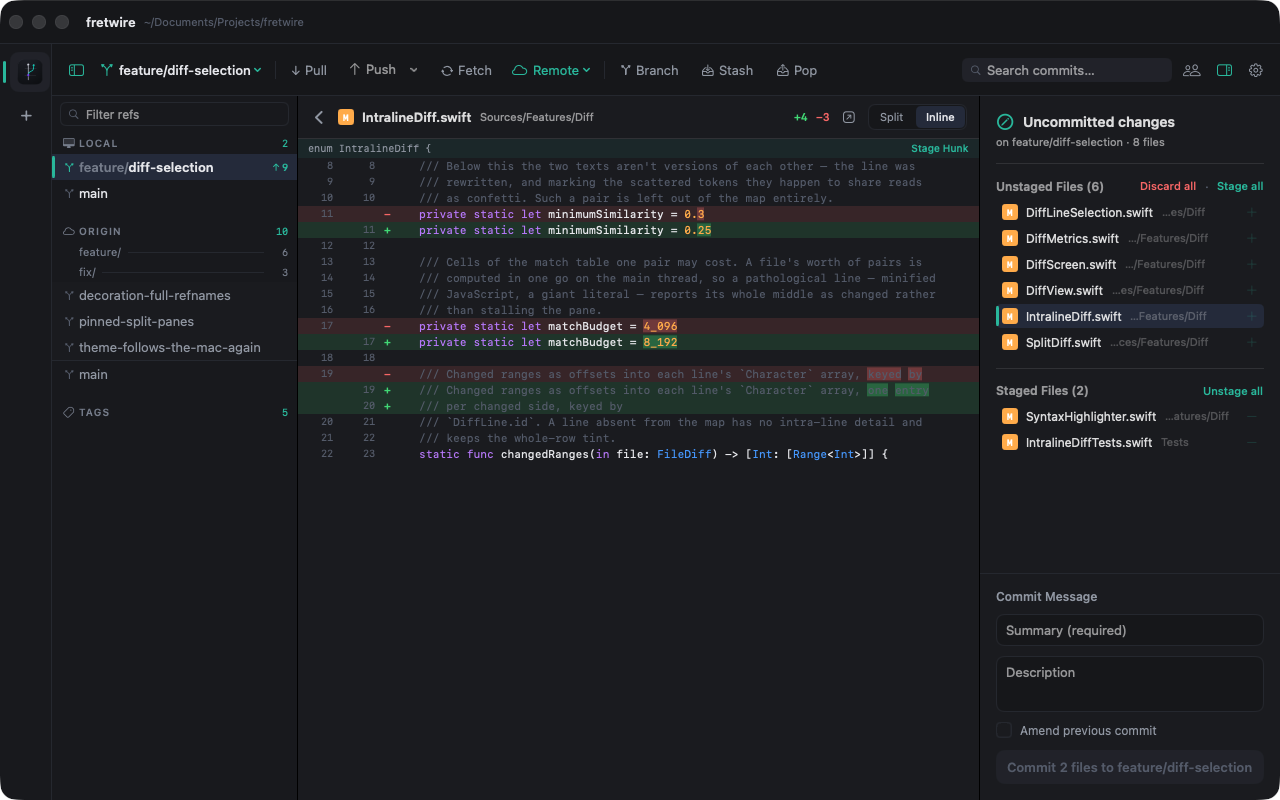Select the local main branch
Viewport: 1280px width, 800px height.
click(x=174, y=193)
